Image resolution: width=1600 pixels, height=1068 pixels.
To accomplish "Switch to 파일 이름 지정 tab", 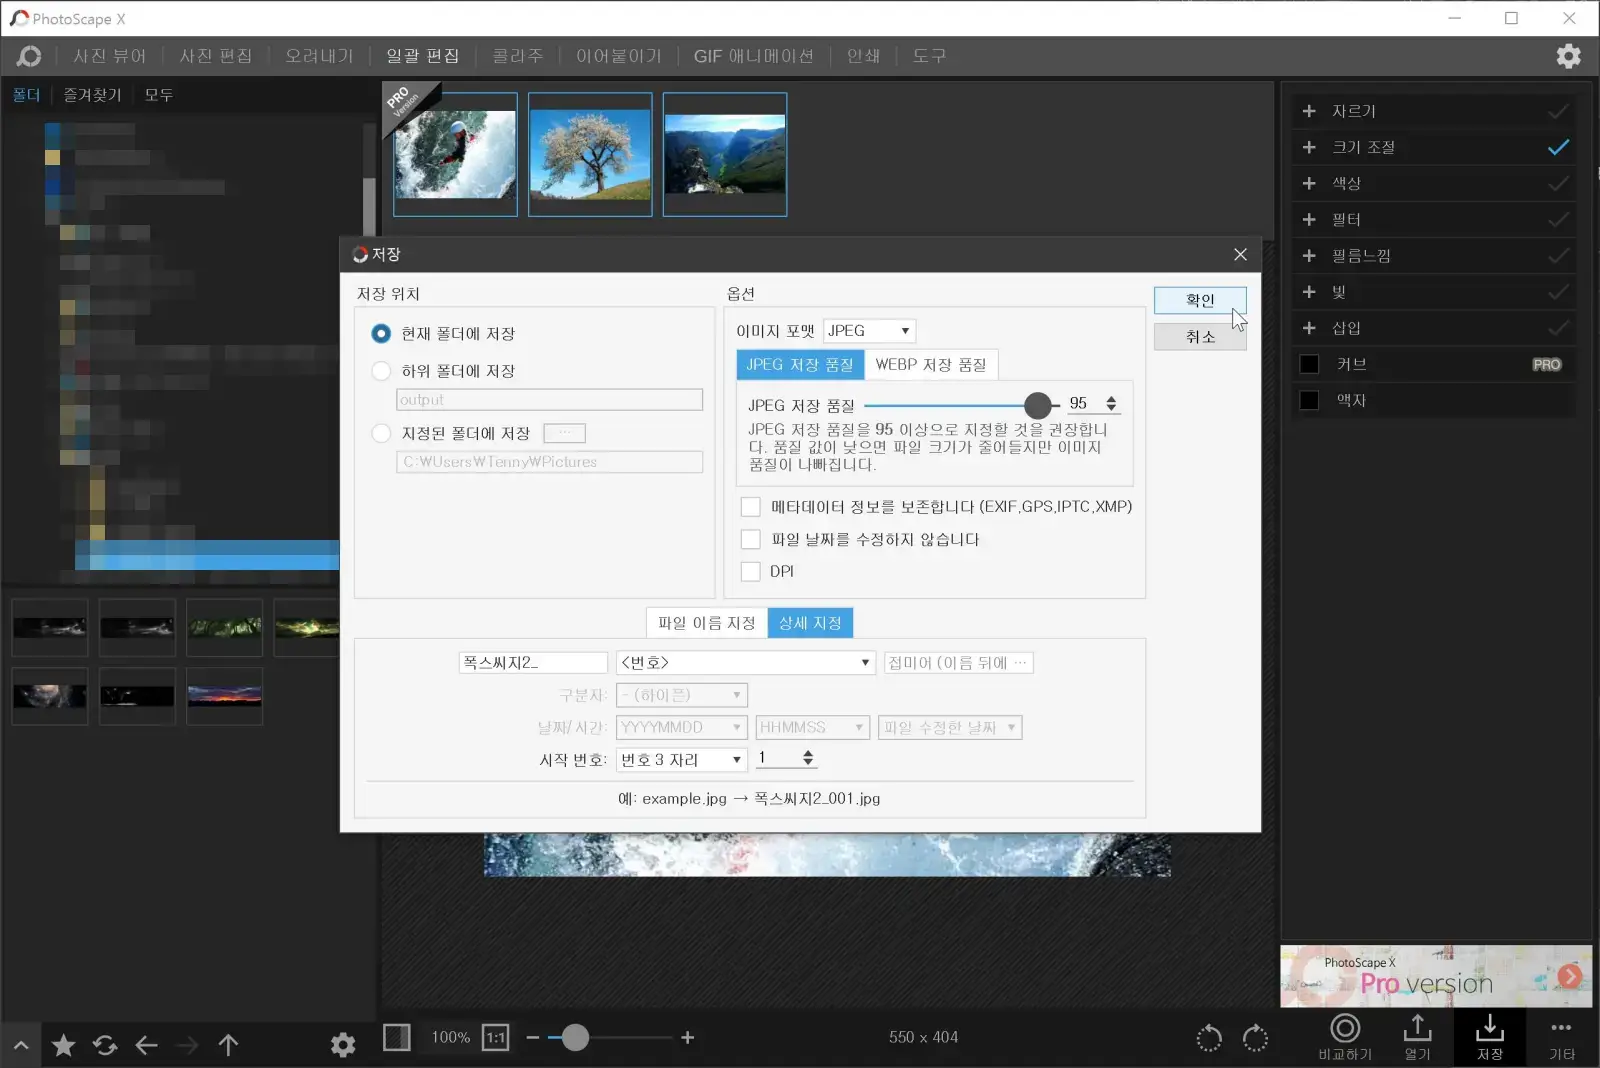I will 707,623.
